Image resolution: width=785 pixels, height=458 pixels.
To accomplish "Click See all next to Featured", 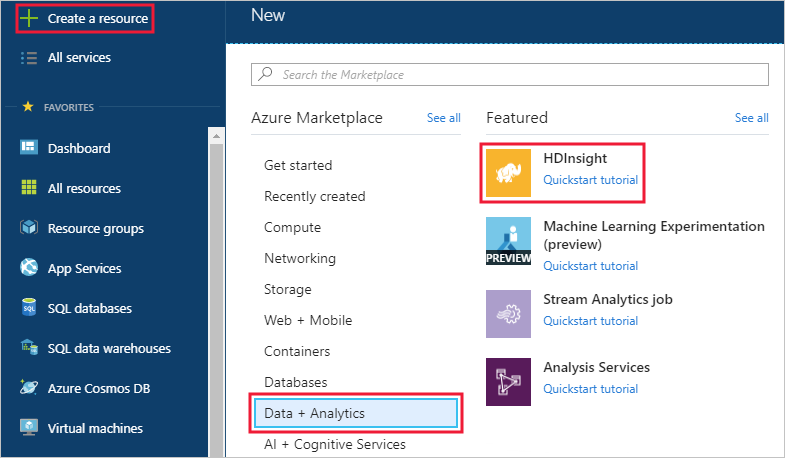I will pos(751,118).
